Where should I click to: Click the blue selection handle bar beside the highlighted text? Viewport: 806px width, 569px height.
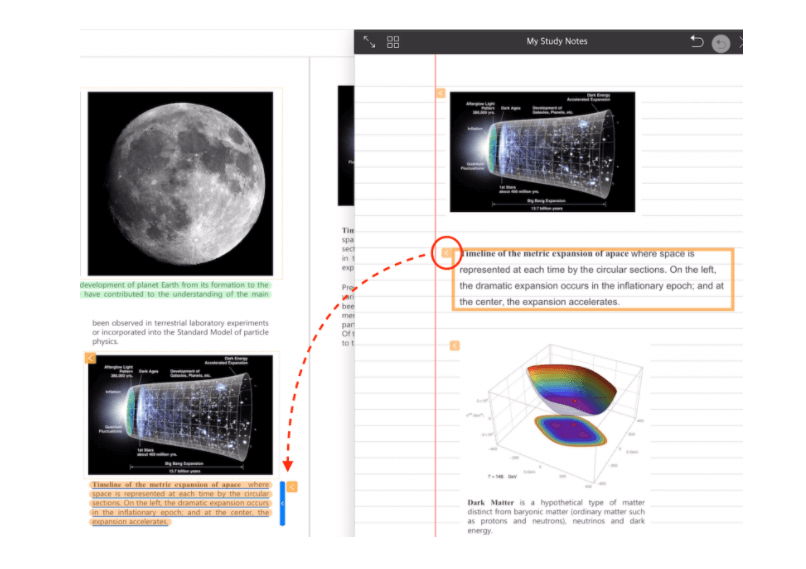coord(282,503)
